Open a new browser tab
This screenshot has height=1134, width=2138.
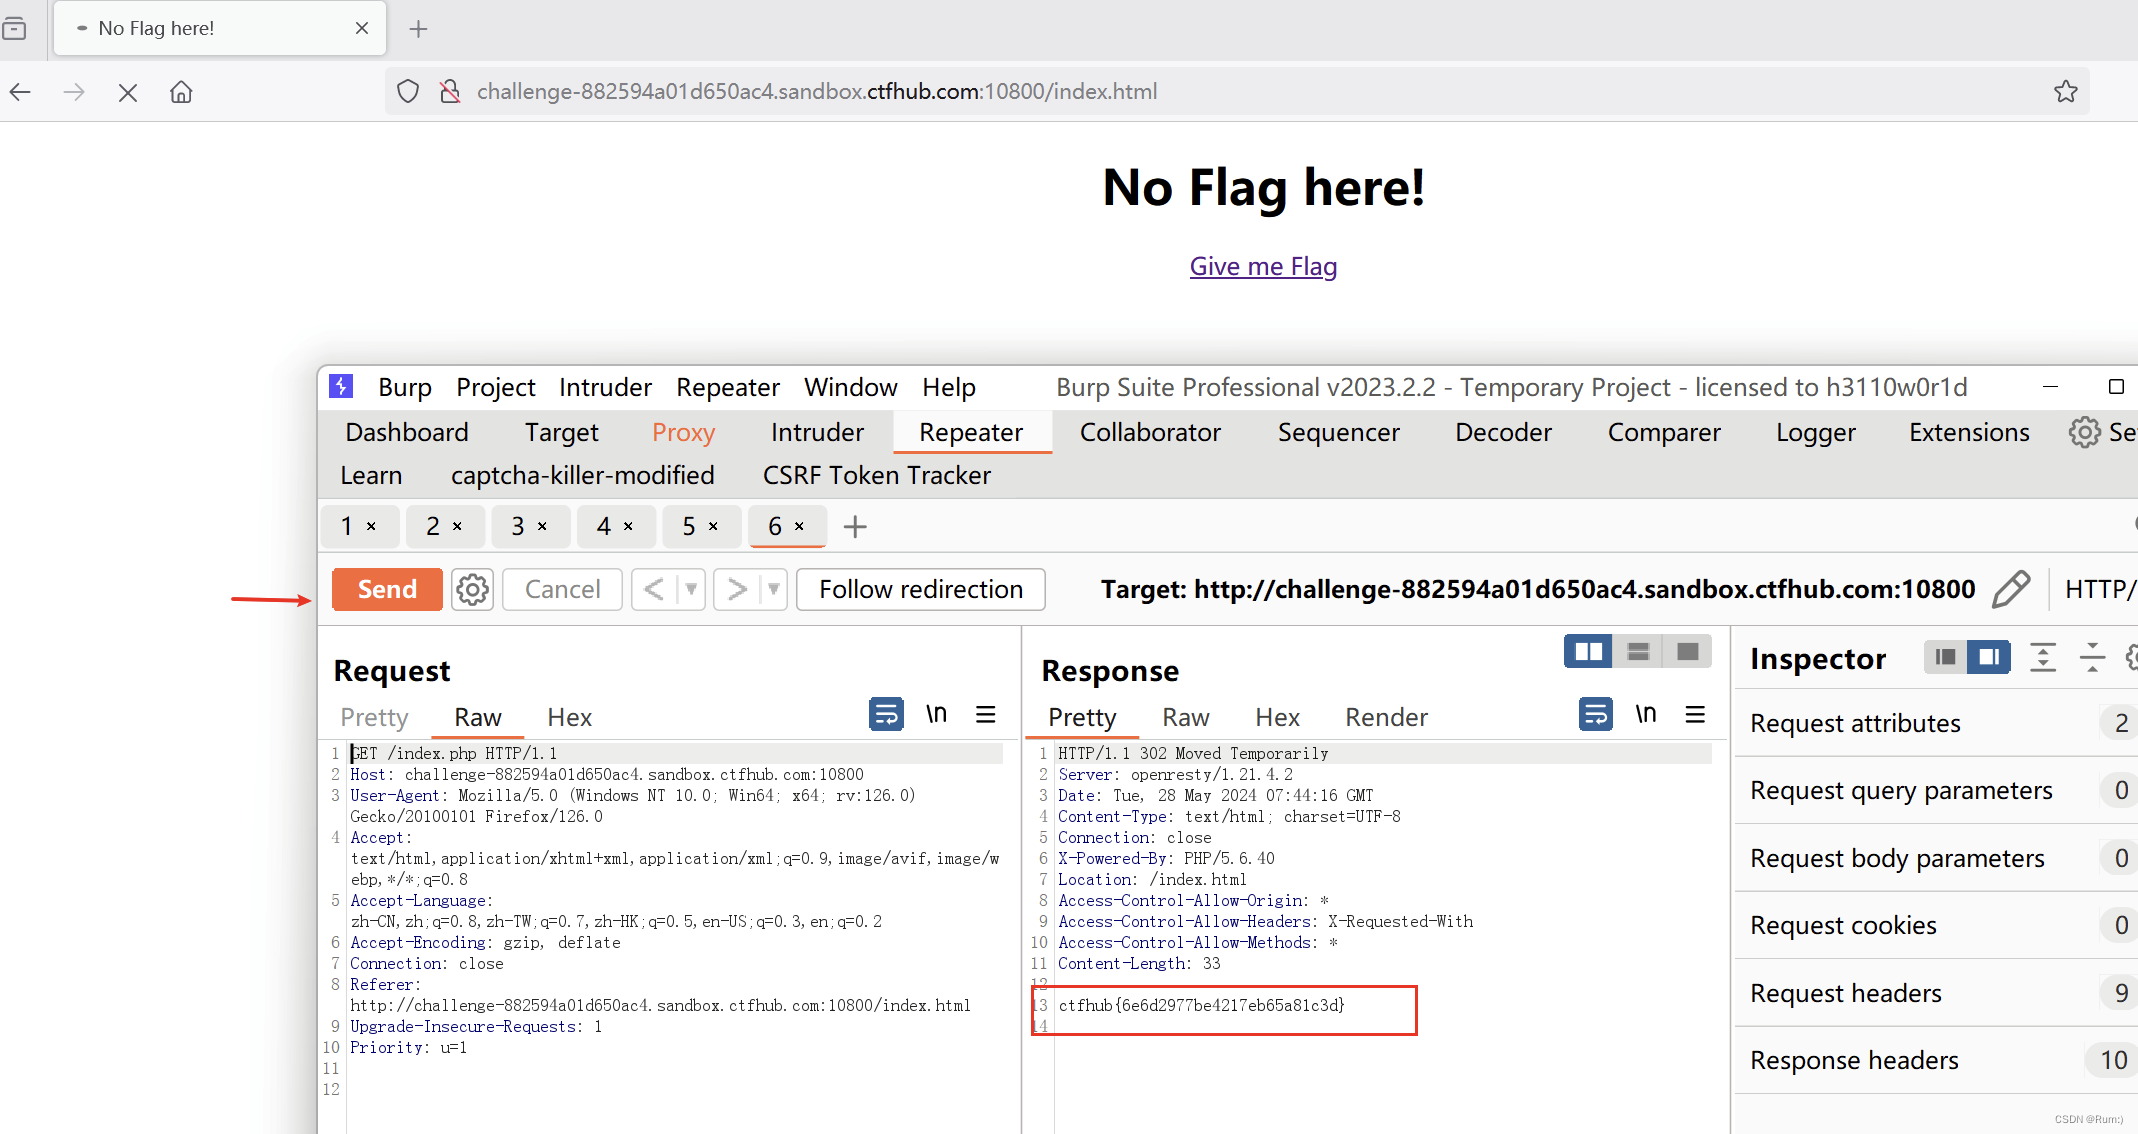pos(418,29)
